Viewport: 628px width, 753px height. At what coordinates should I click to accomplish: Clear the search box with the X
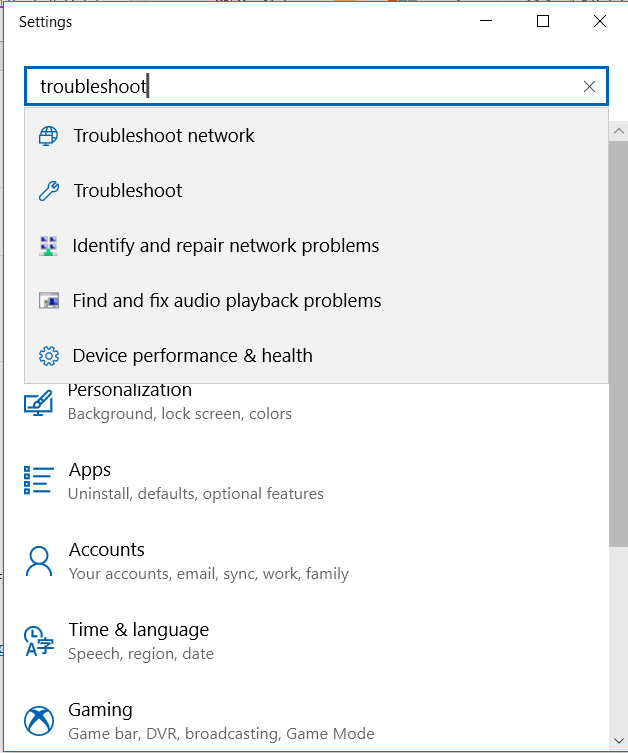point(589,86)
